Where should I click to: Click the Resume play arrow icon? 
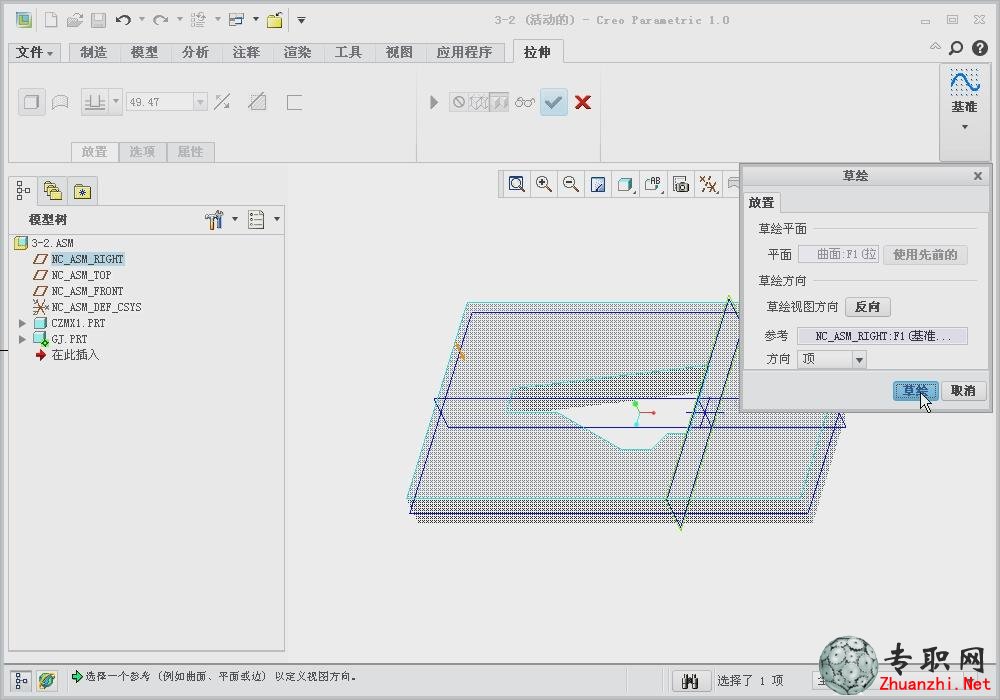tap(434, 102)
